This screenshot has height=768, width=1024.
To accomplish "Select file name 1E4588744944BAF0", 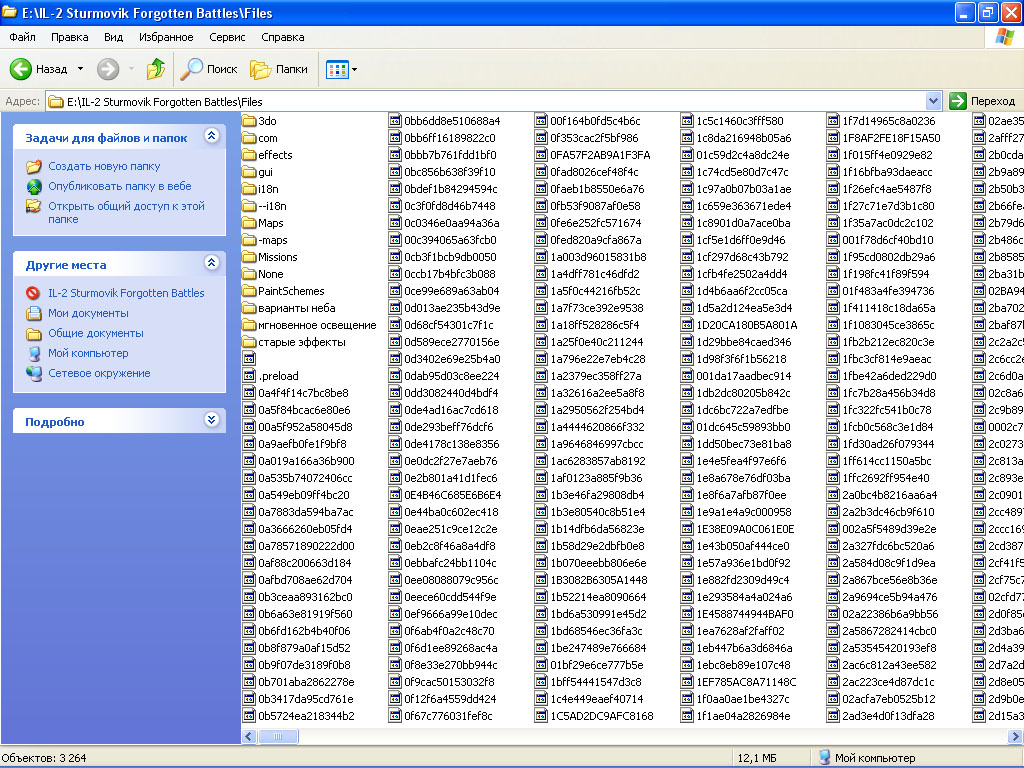I will [x=745, y=614].
